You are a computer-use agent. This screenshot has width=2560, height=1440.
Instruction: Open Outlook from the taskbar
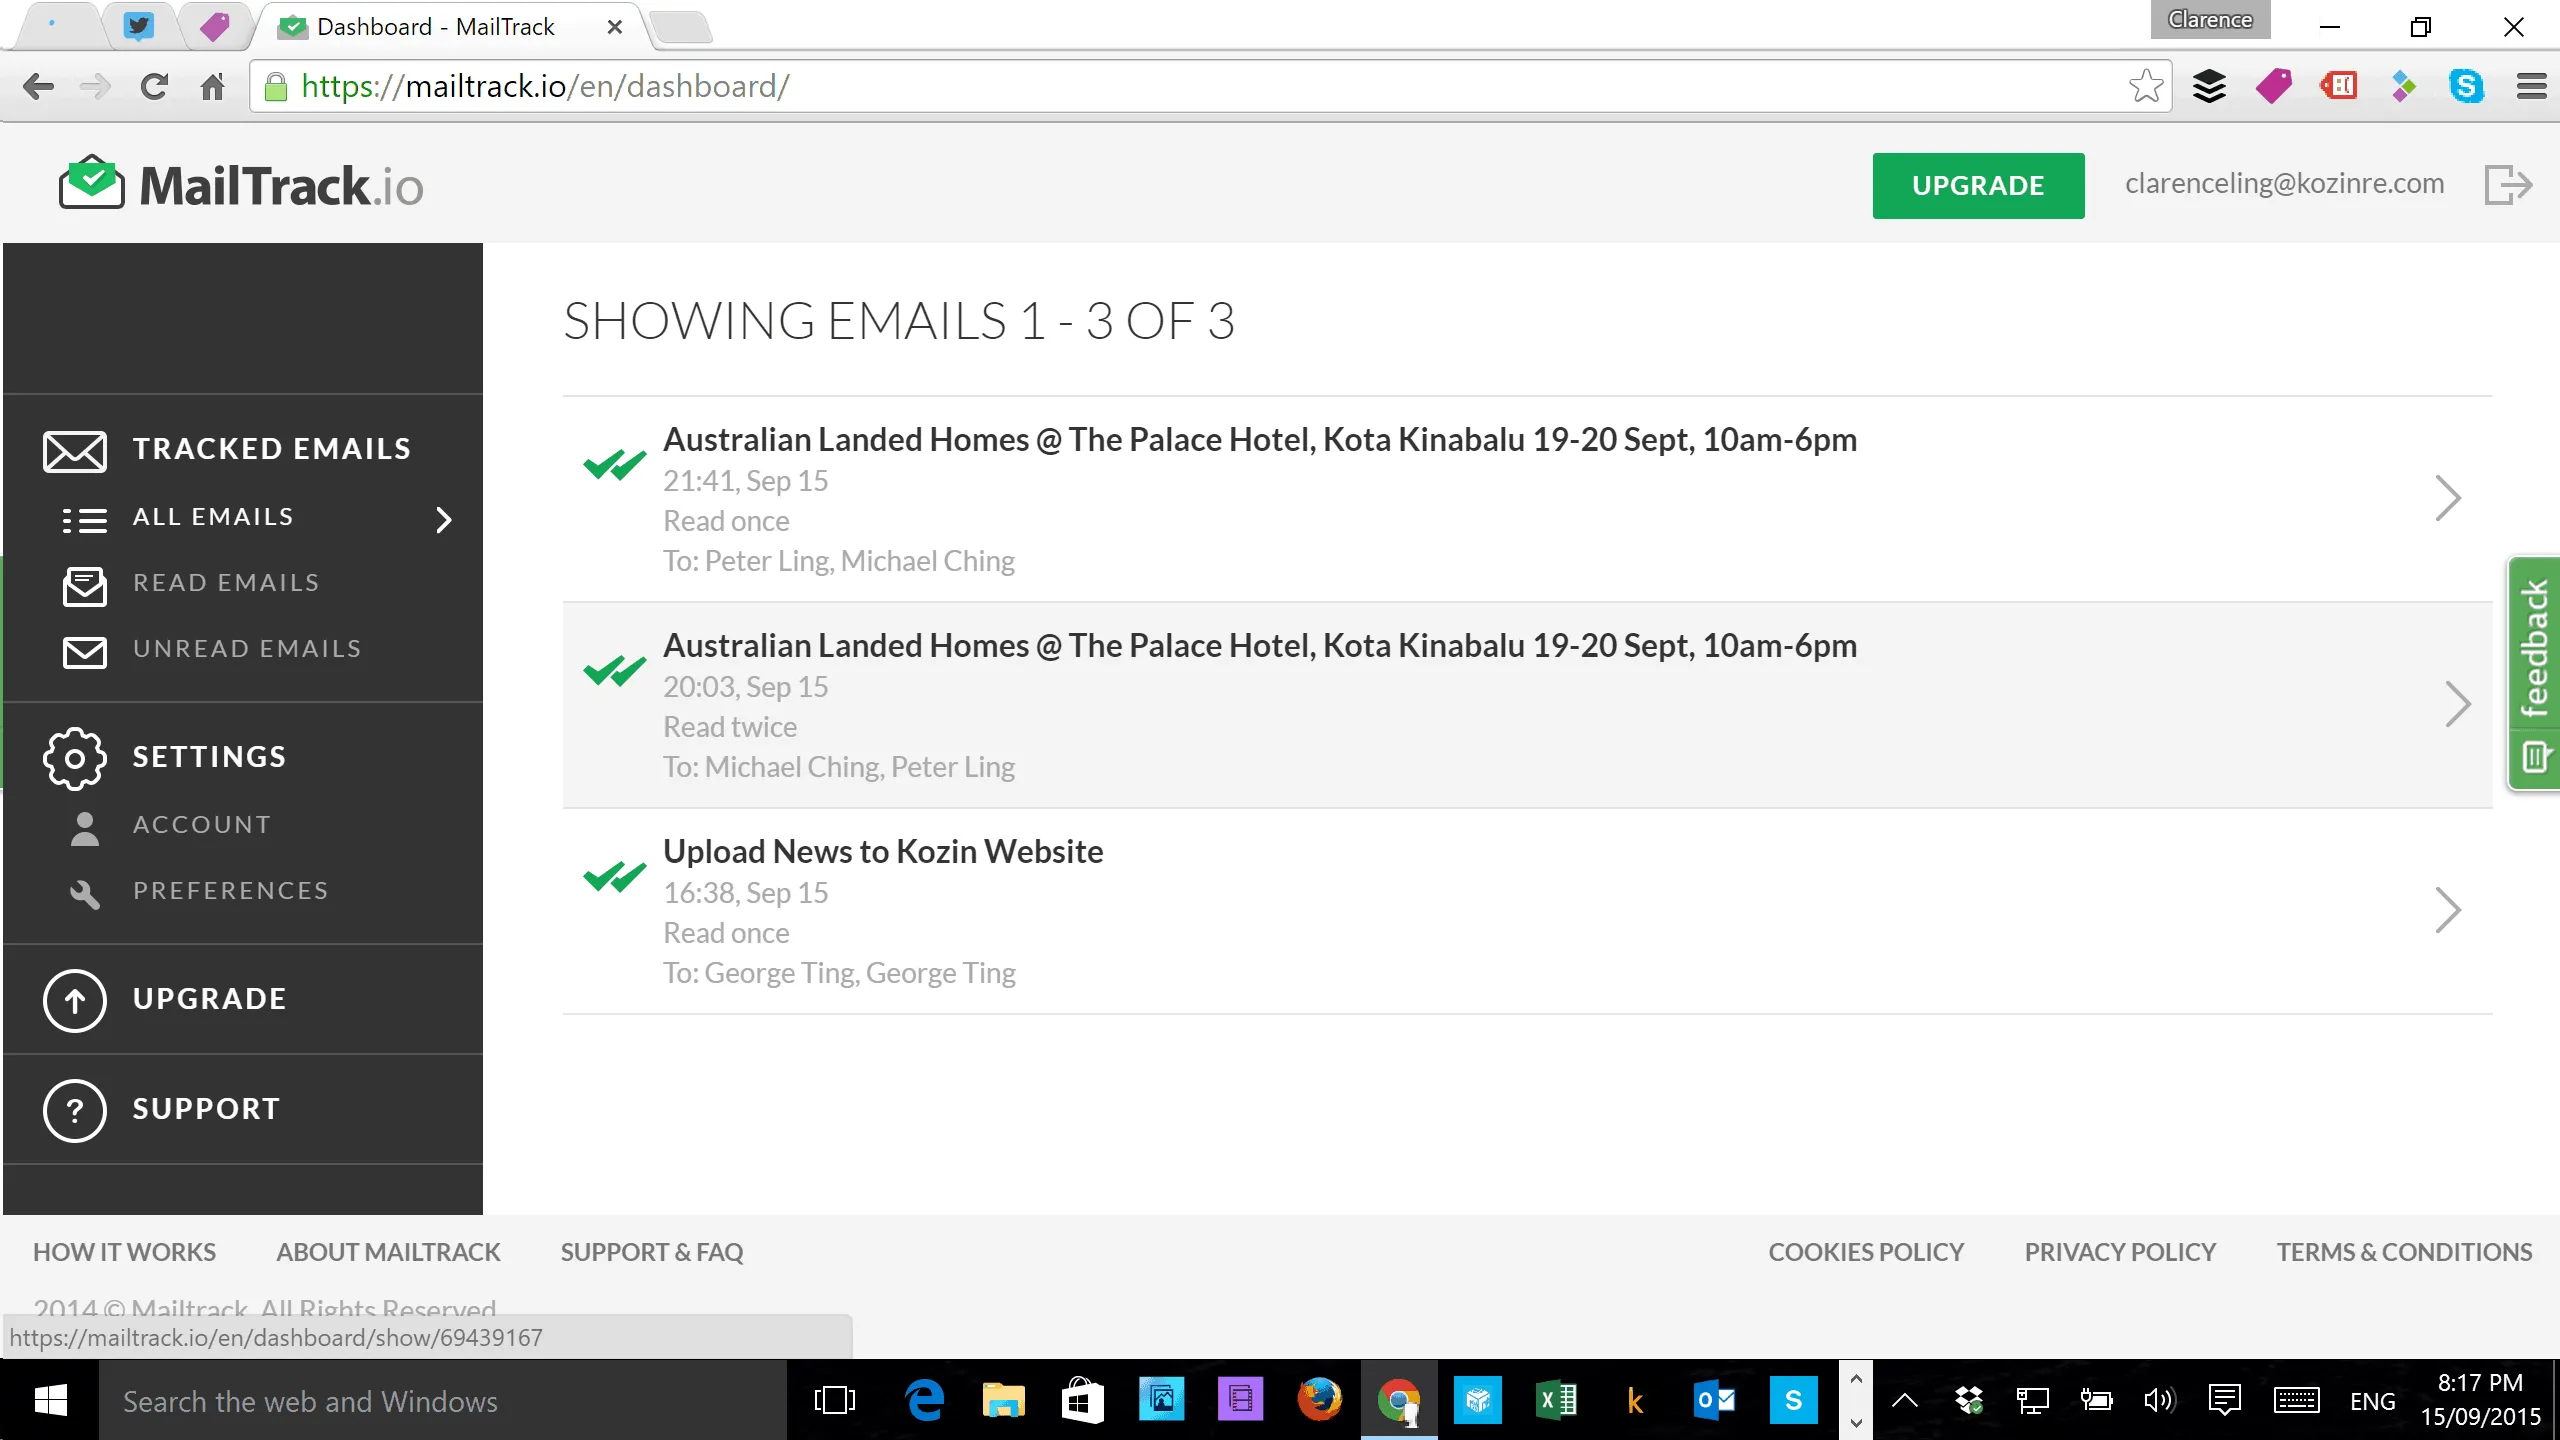1715,1400
